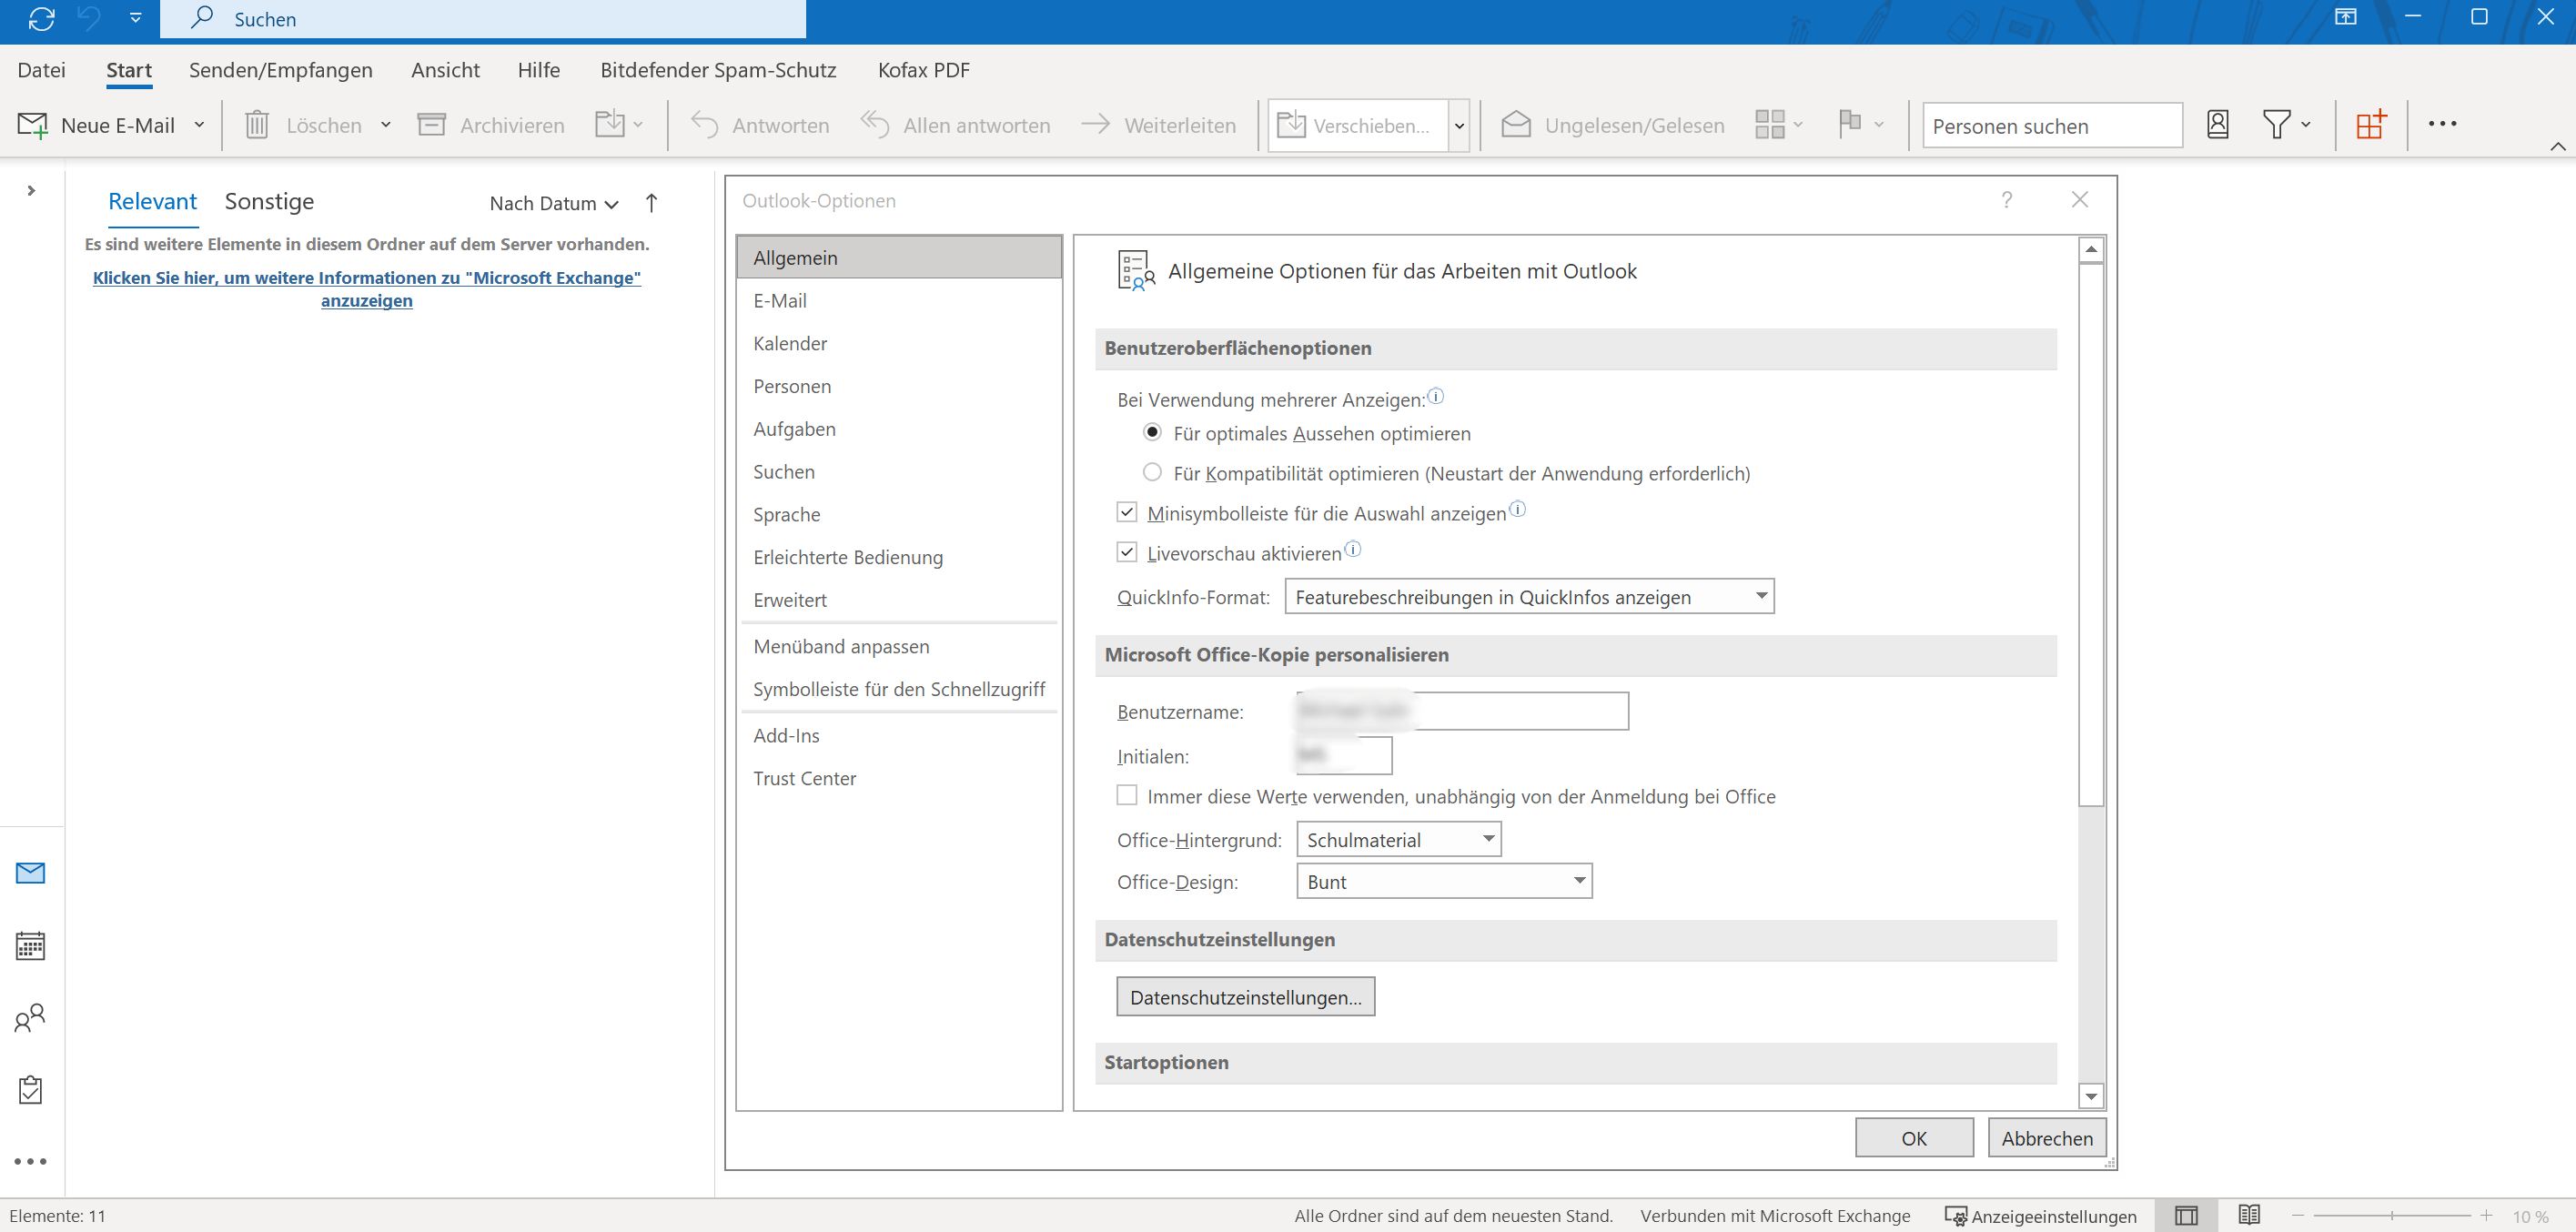2576x1232 pixels.
Task: Switch to the Senden/Empfangen tab
Action: pyautogui.click(x=281, y=70)
